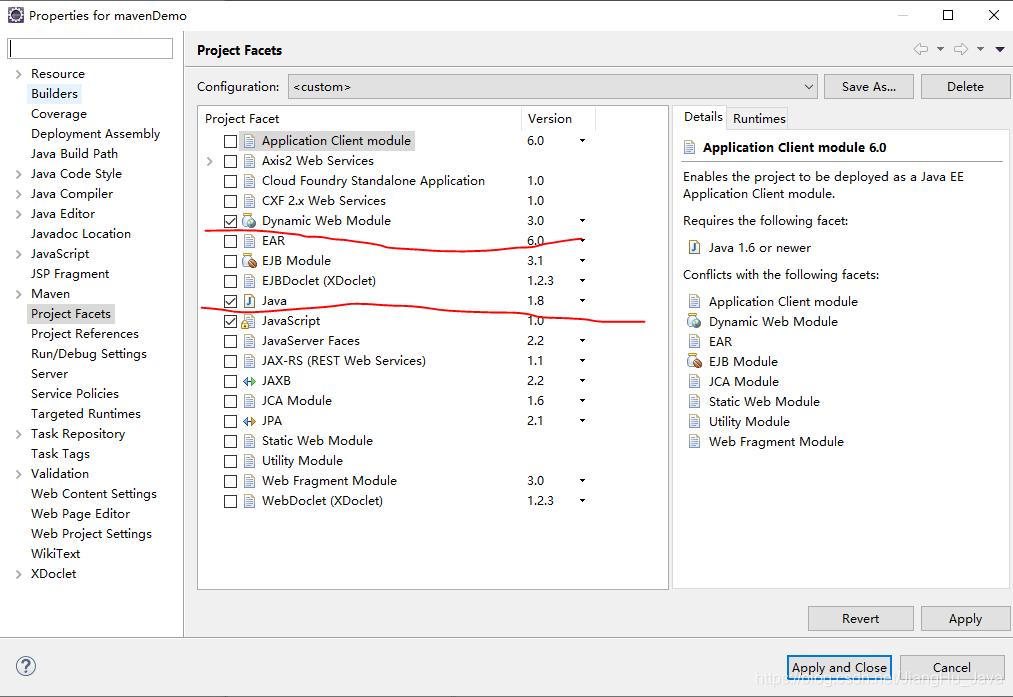The width and height of the screenshot is (1013, 697).
Task: Enable the JPA facet checkbox
Action: click(230, 421)
